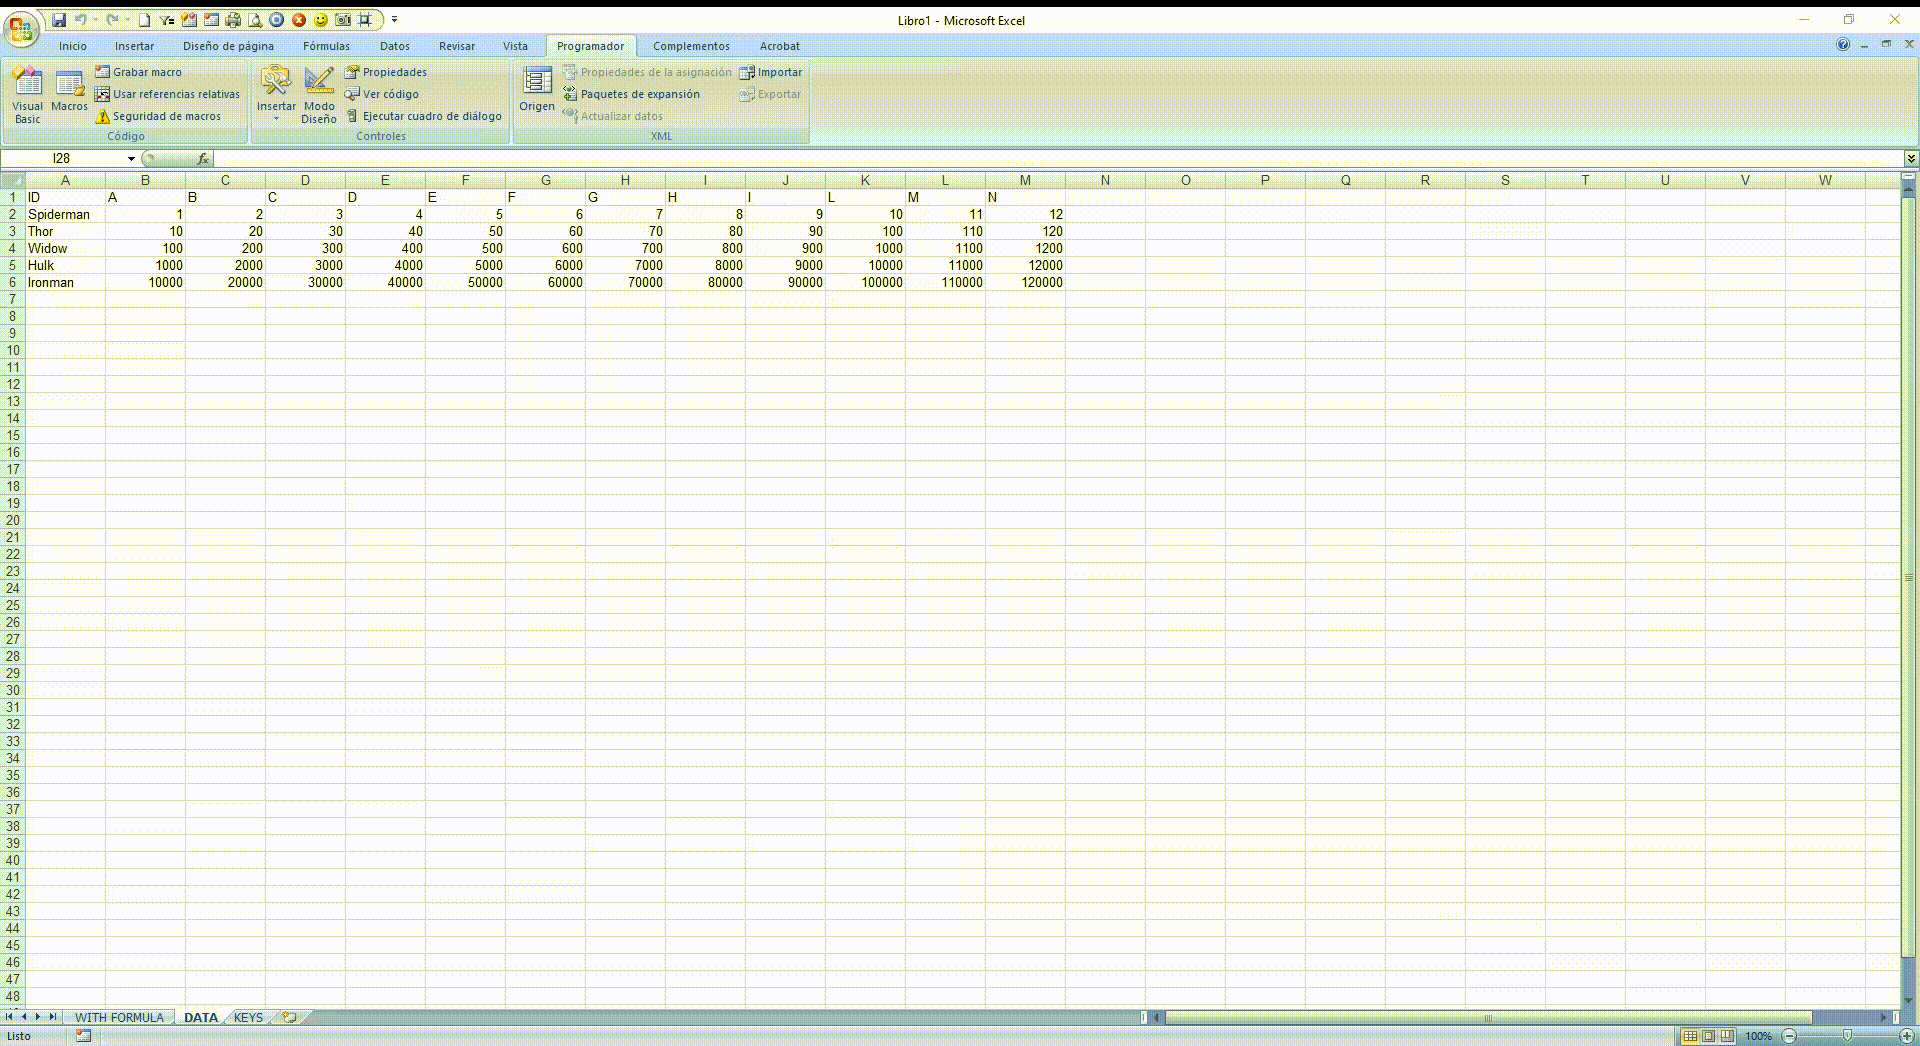Open the WITH FORMULA sheet tab

coord(119,1018)
